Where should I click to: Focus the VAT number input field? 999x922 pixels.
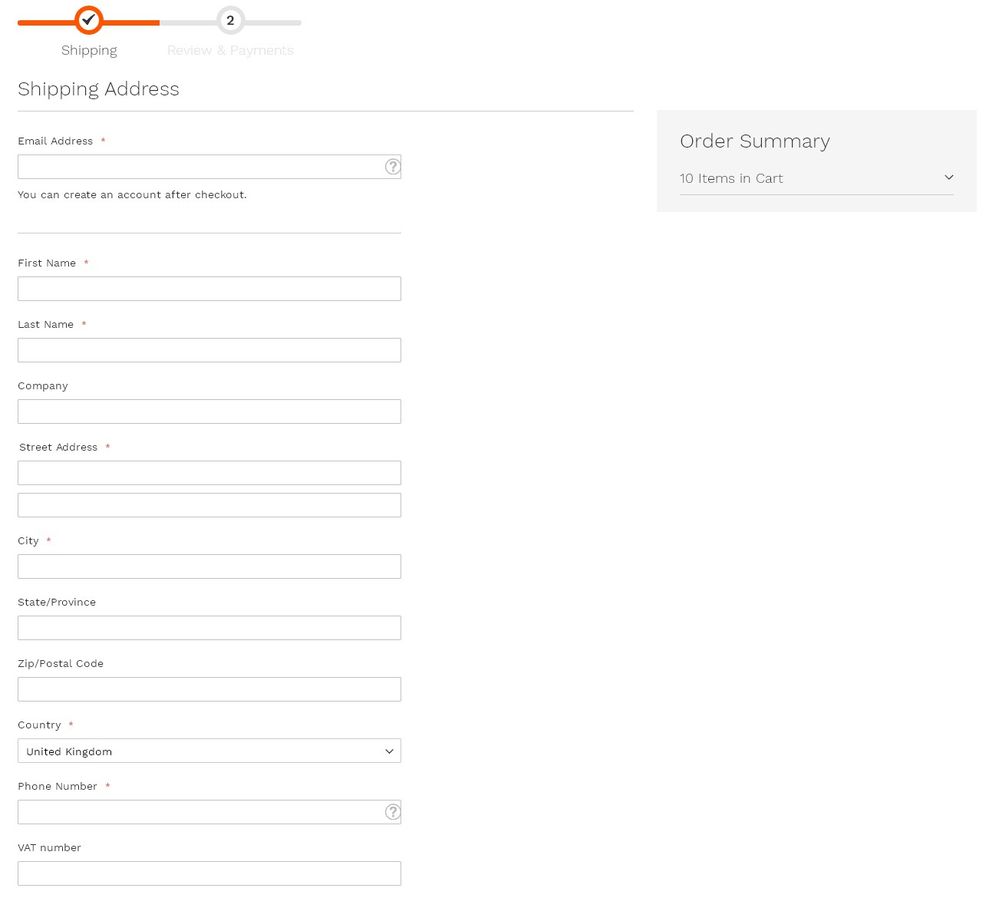(209, 873)
